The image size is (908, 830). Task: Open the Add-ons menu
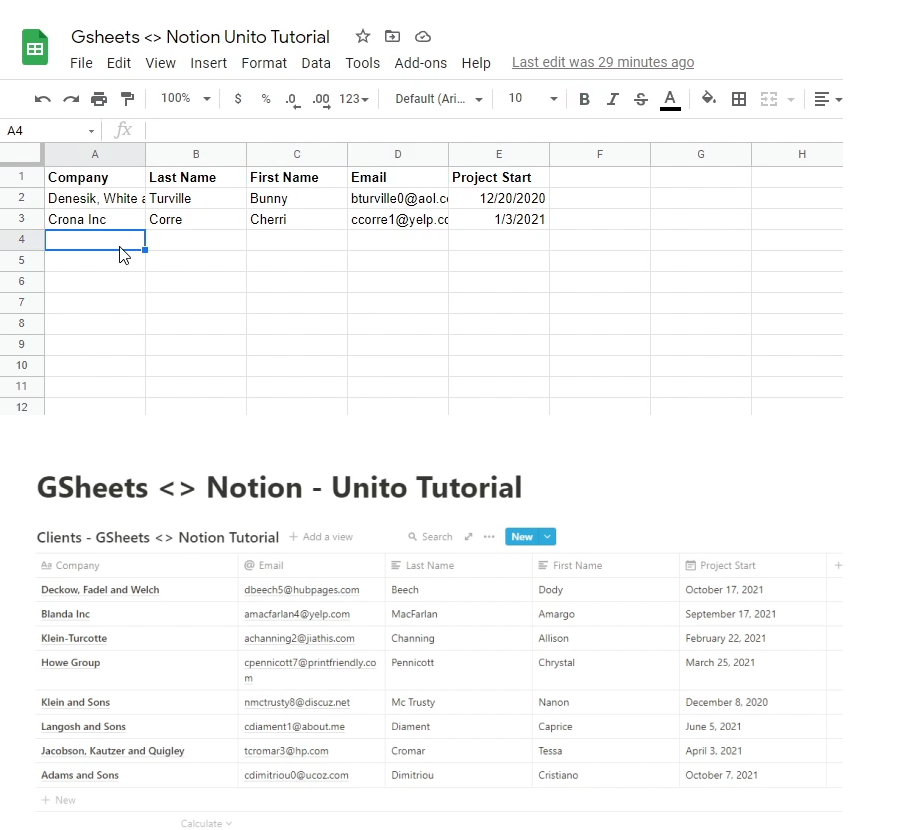(420, 63)
